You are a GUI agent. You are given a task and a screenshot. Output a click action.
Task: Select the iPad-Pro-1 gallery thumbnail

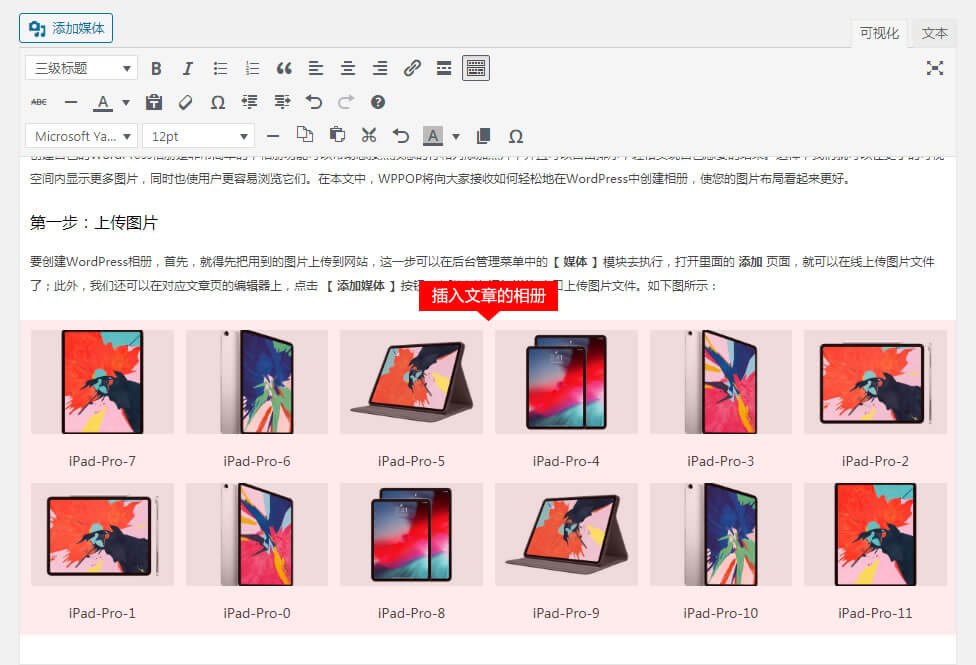click(103, 535)
